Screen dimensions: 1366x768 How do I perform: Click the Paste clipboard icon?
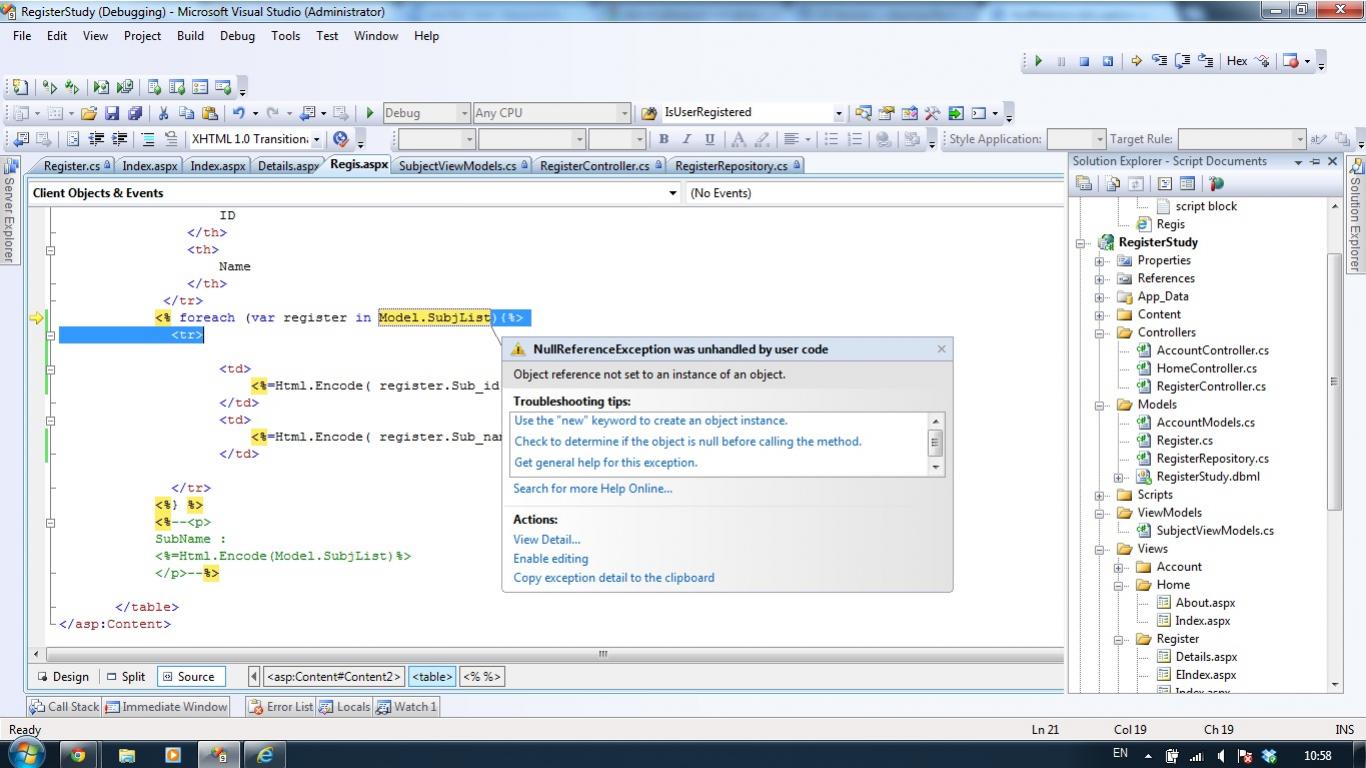209,113
